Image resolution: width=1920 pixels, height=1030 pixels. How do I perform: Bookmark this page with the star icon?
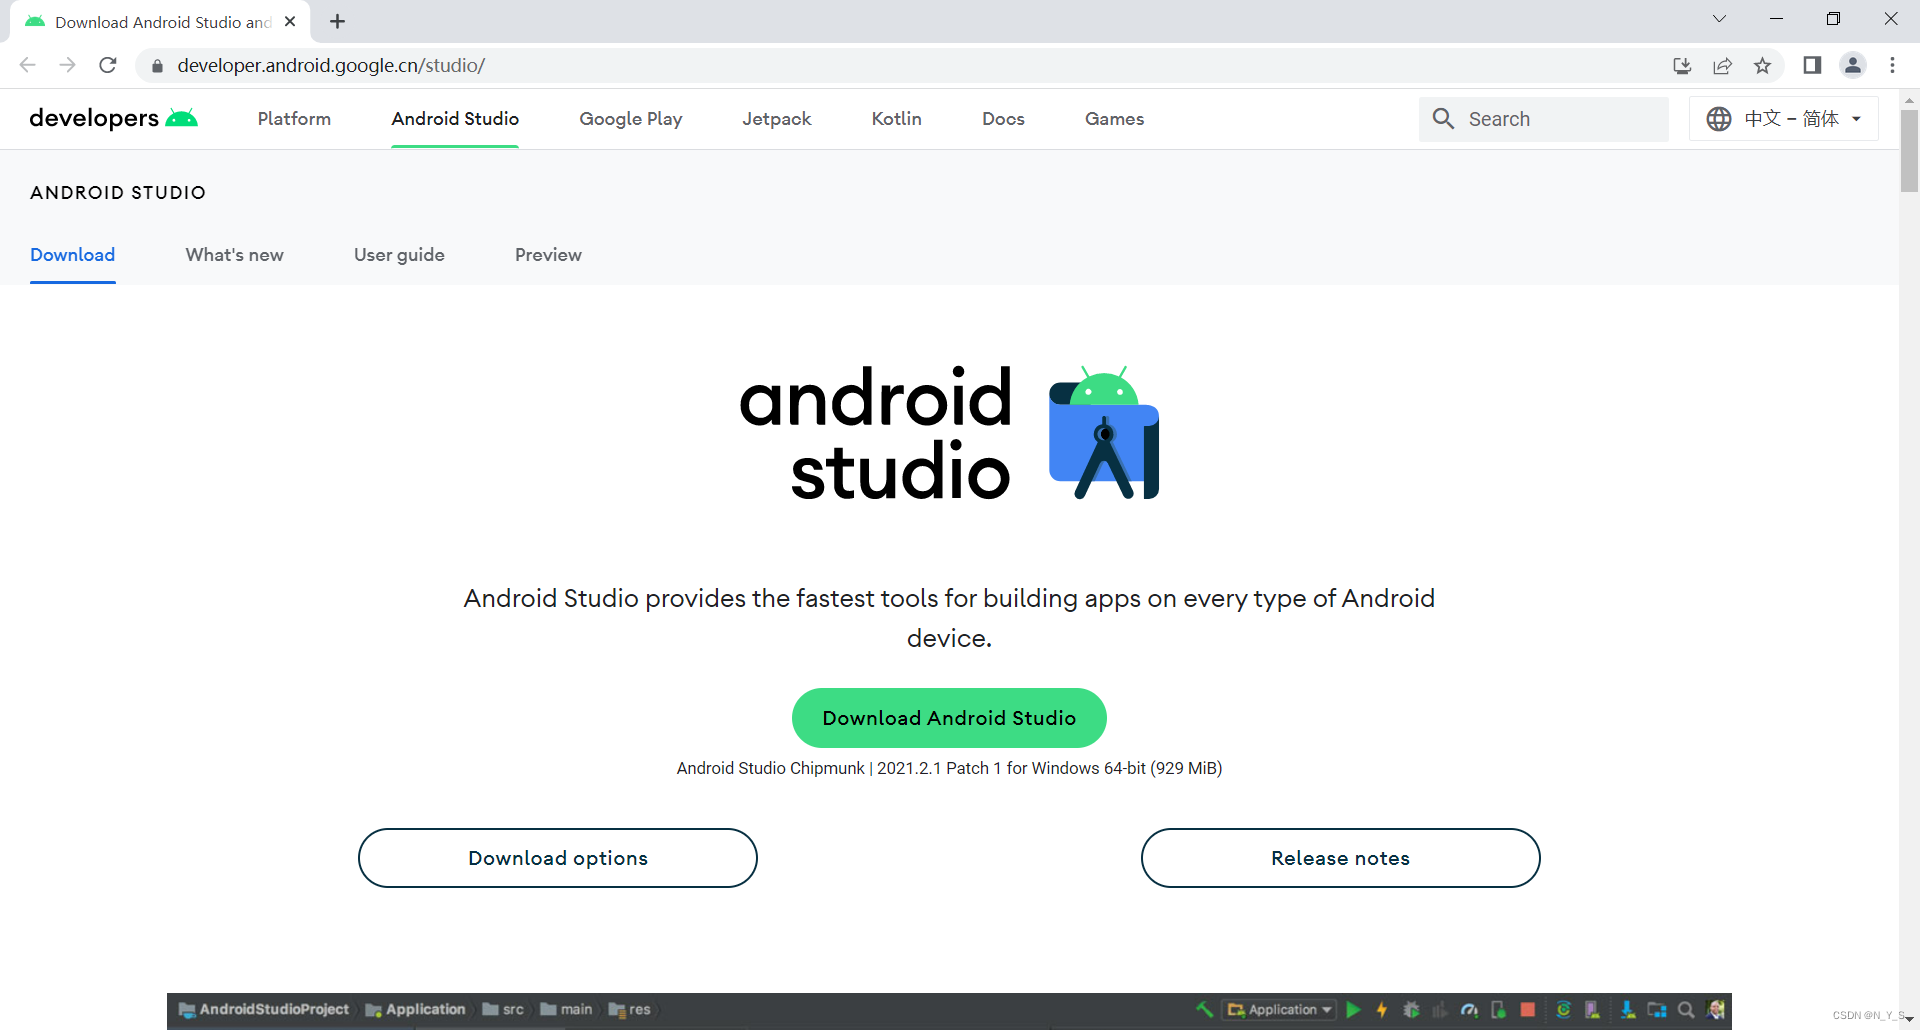[1762, 66]
